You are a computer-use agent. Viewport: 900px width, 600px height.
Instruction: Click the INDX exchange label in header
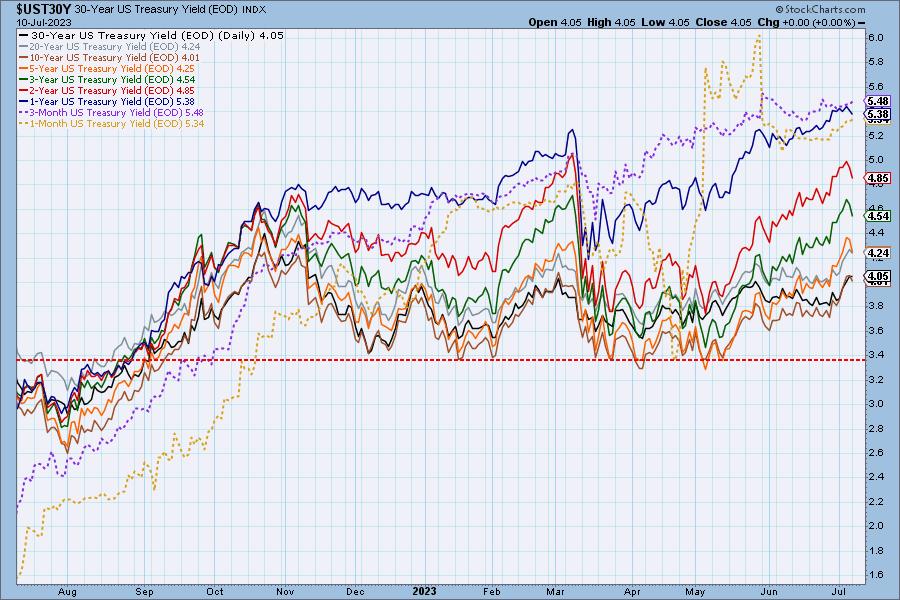[x=254, y=10]
